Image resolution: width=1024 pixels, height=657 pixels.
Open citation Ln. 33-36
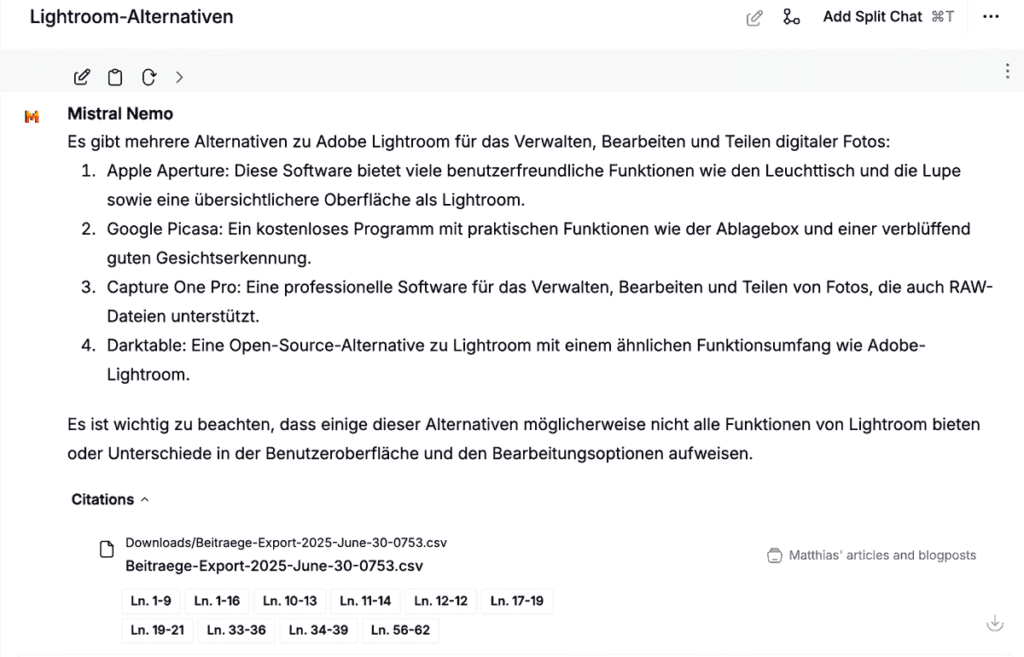click(236, 630)
